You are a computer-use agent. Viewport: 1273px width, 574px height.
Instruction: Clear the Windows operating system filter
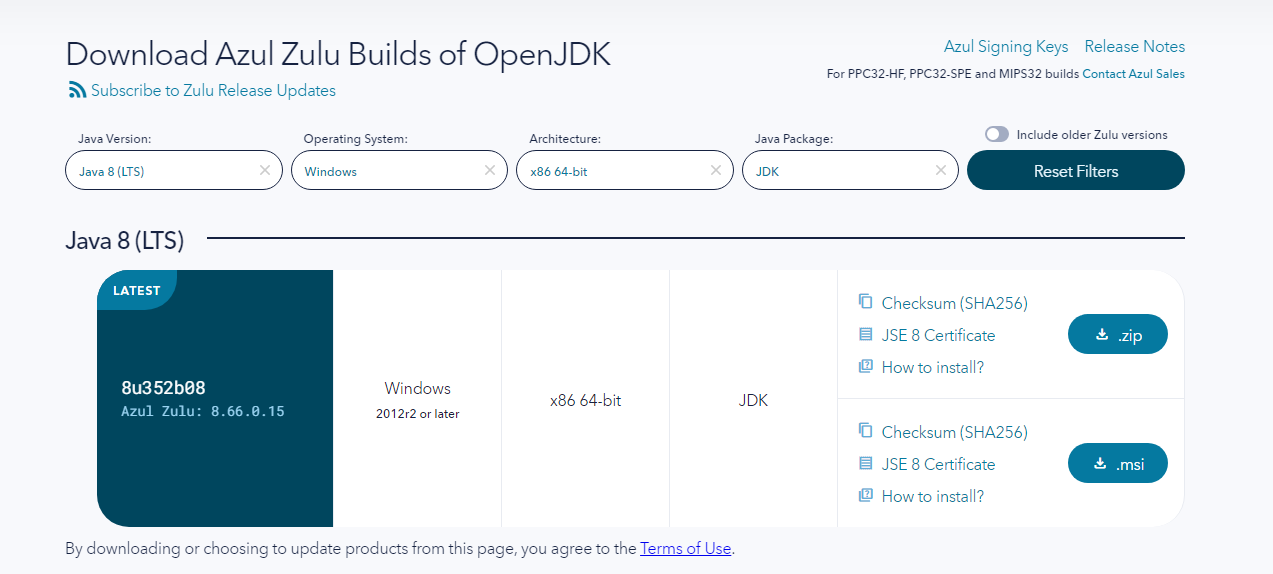point(489,171)
